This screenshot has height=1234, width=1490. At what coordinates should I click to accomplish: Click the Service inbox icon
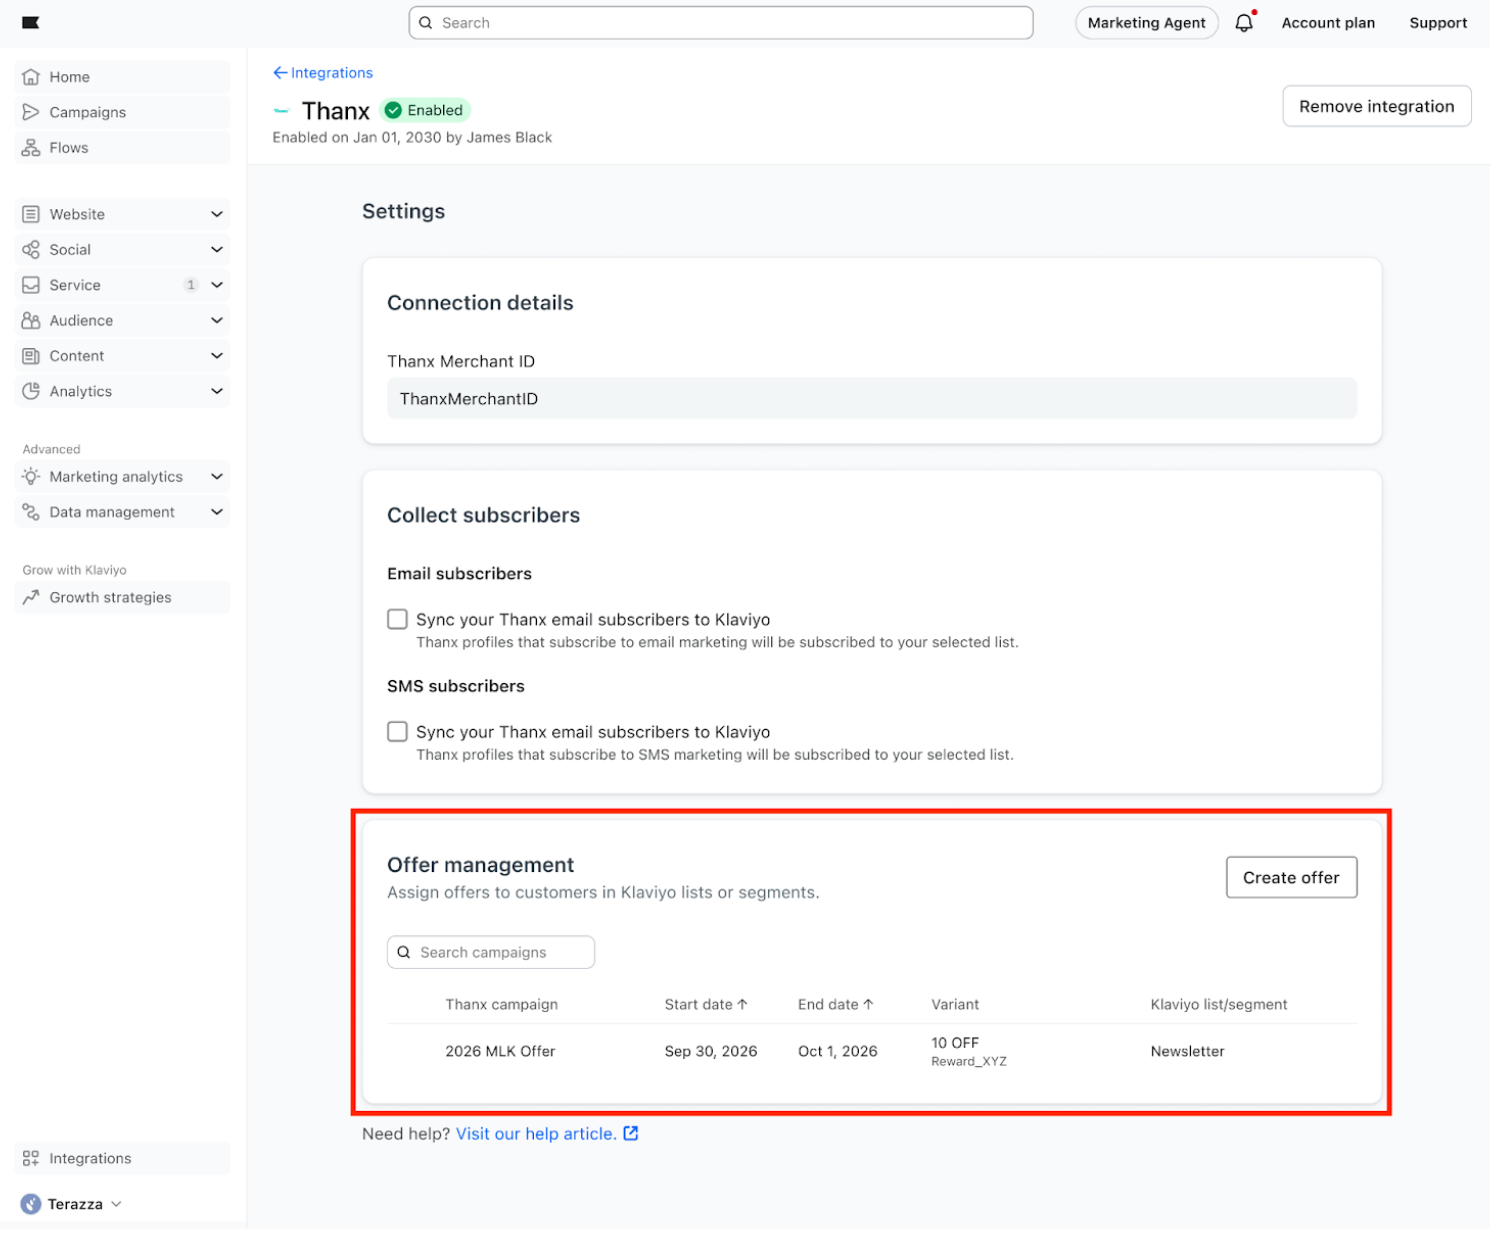coord(31,285)
